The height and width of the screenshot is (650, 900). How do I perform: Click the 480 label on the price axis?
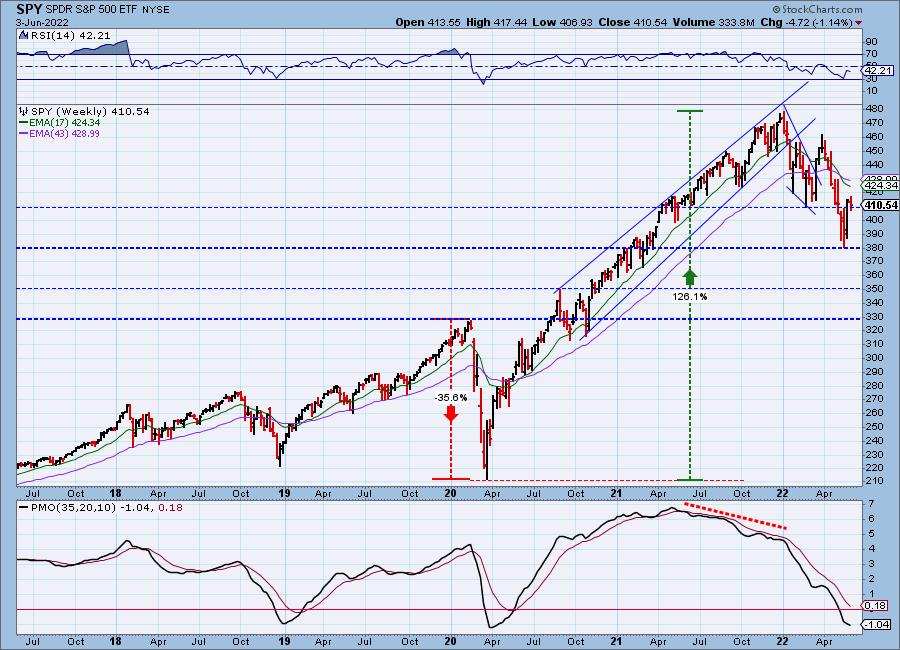(x=874, y=109)
